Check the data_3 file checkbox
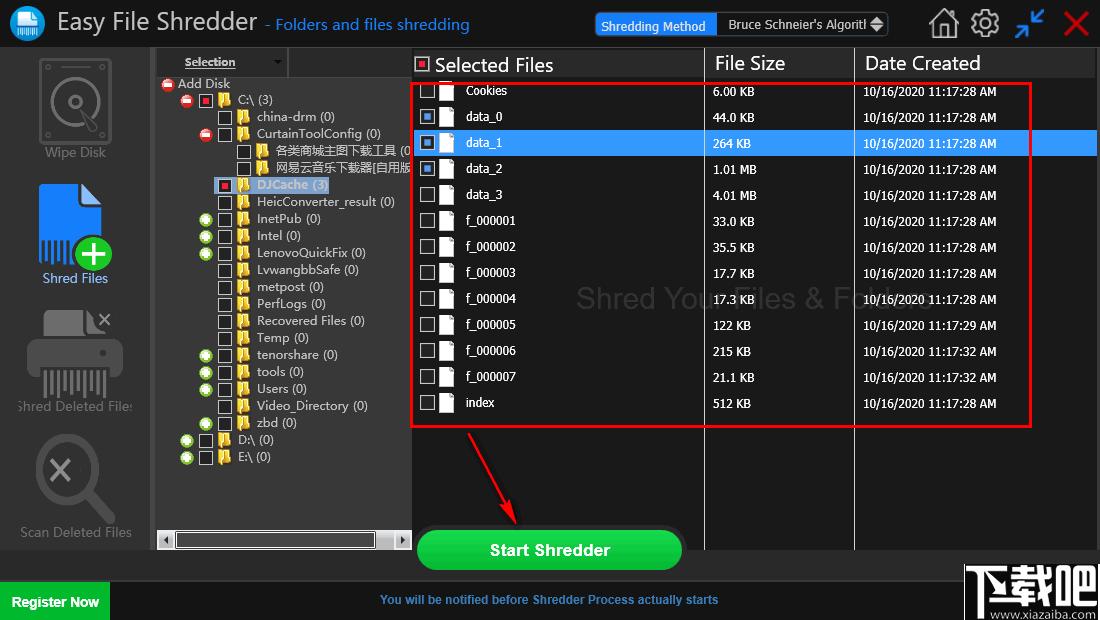Image resolution: width=1100 pixels, height=620 pixels. (427, 194)
